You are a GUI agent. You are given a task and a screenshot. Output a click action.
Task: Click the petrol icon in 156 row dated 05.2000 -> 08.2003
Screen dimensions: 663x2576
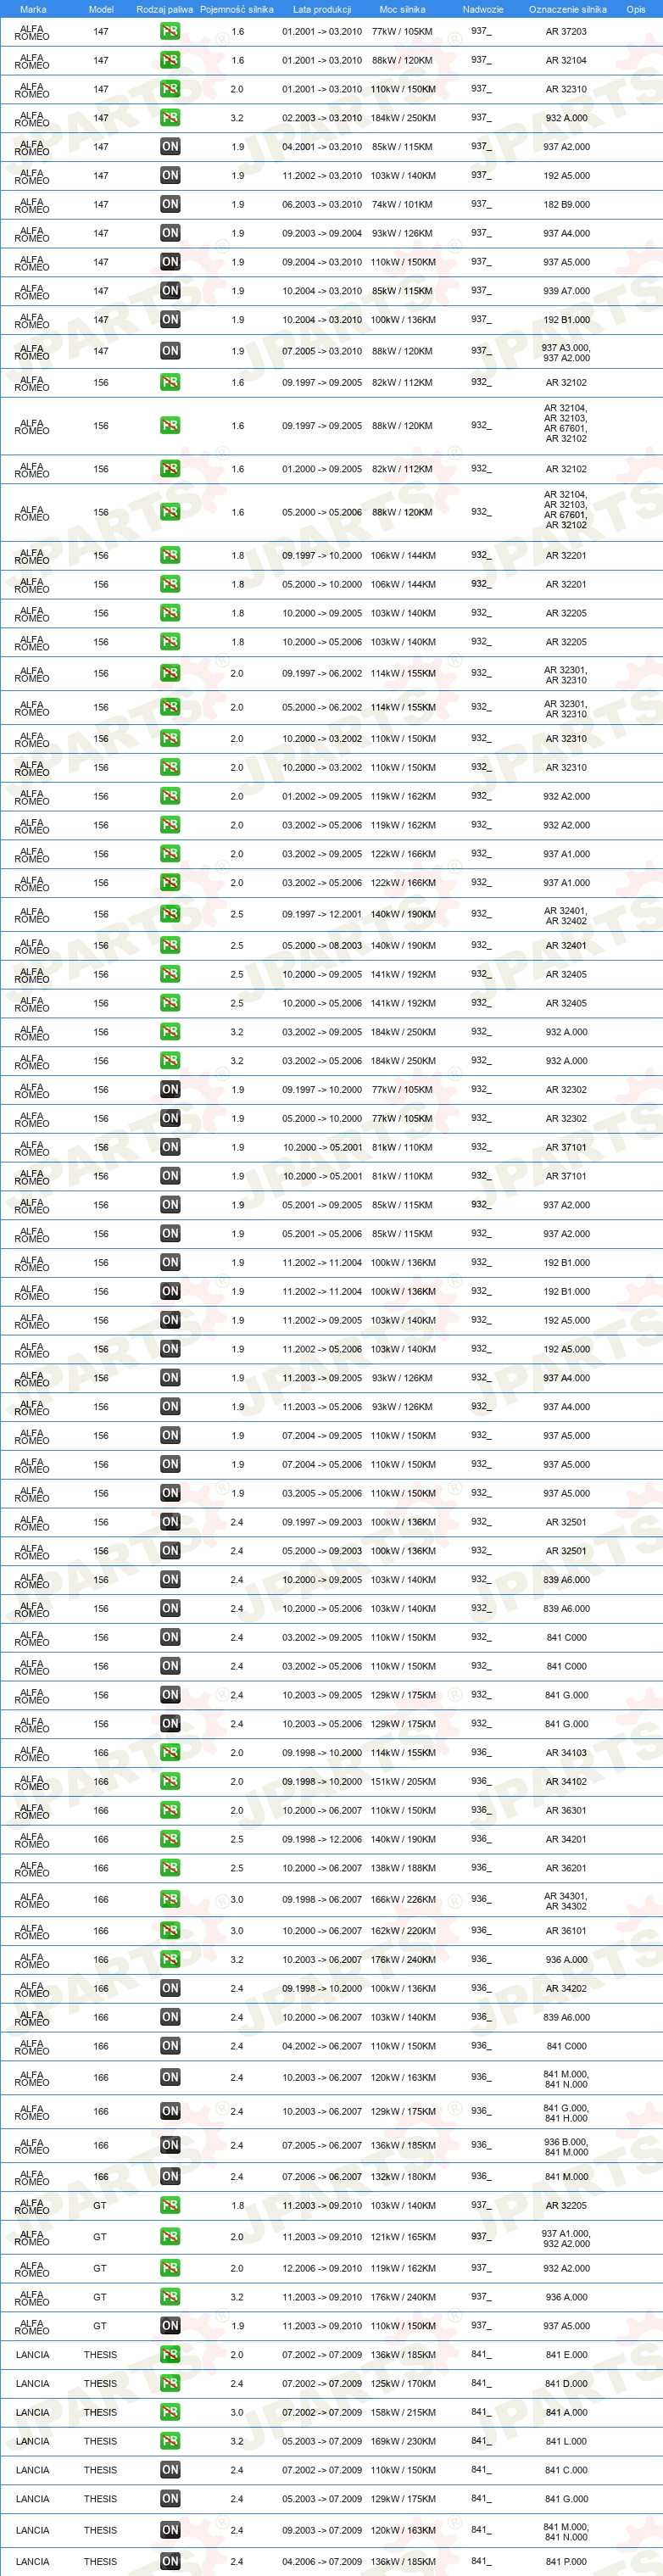tap(170, 946)
